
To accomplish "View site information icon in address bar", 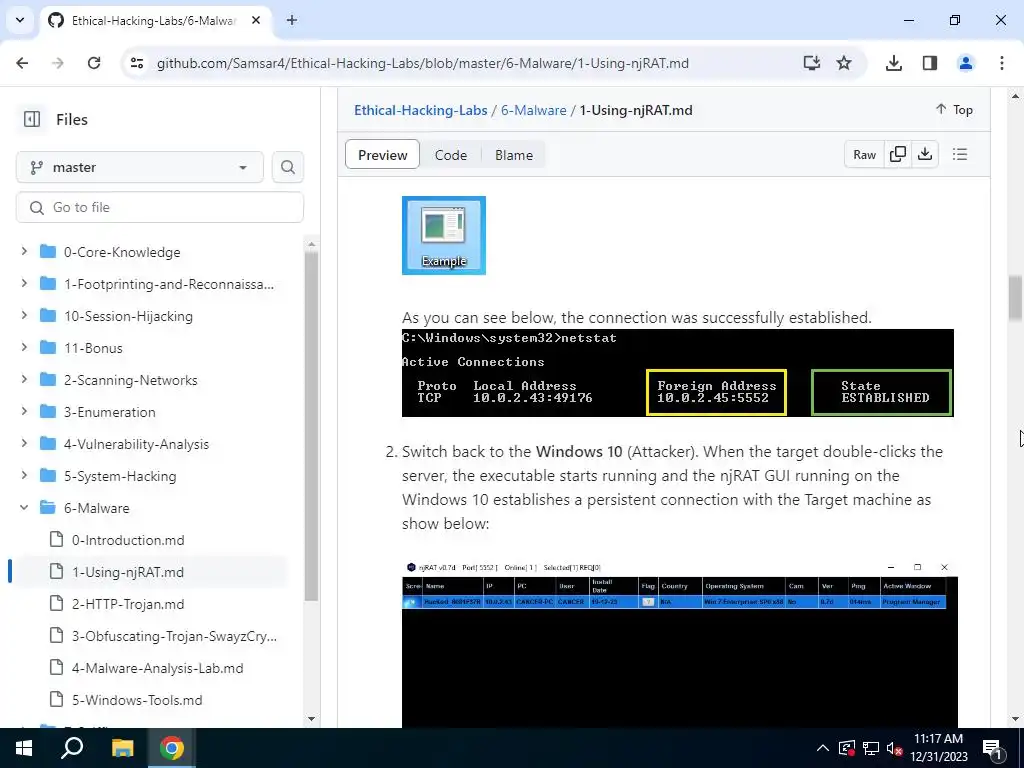I will [x=137, y=63].
